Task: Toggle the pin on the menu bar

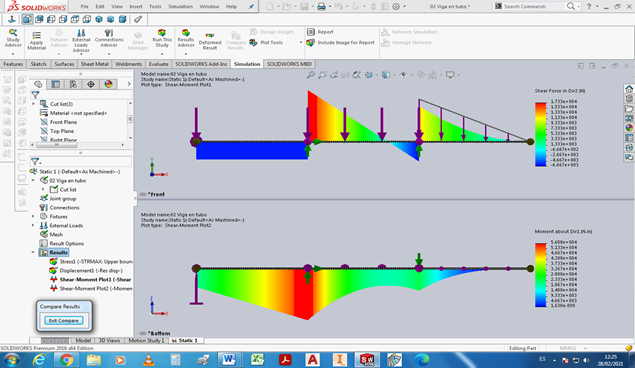Action: (251, 6)
